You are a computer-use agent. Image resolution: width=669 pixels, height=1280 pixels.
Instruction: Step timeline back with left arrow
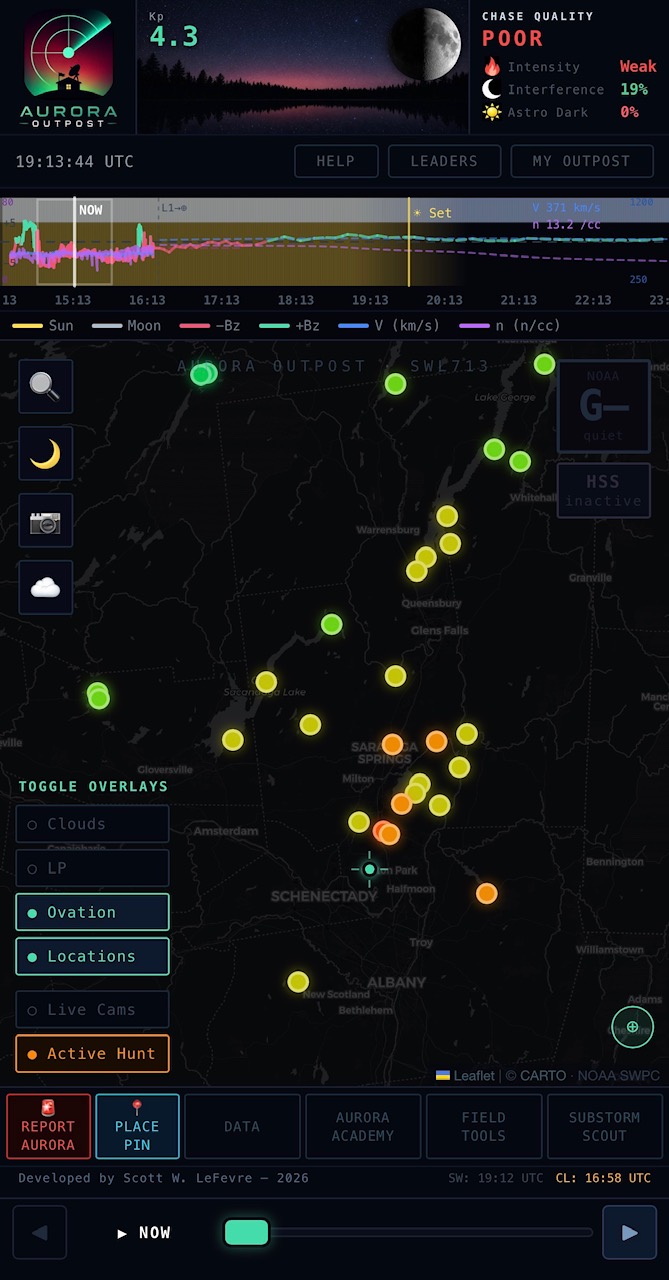click(x=40, y=1233)
